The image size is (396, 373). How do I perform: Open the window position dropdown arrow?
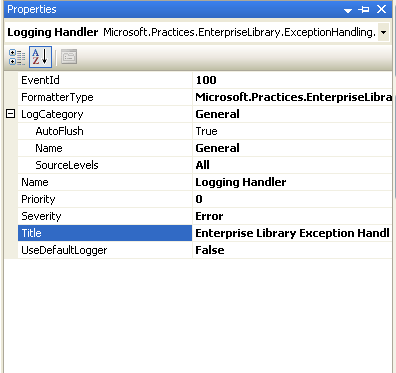[x=348, y=10]
